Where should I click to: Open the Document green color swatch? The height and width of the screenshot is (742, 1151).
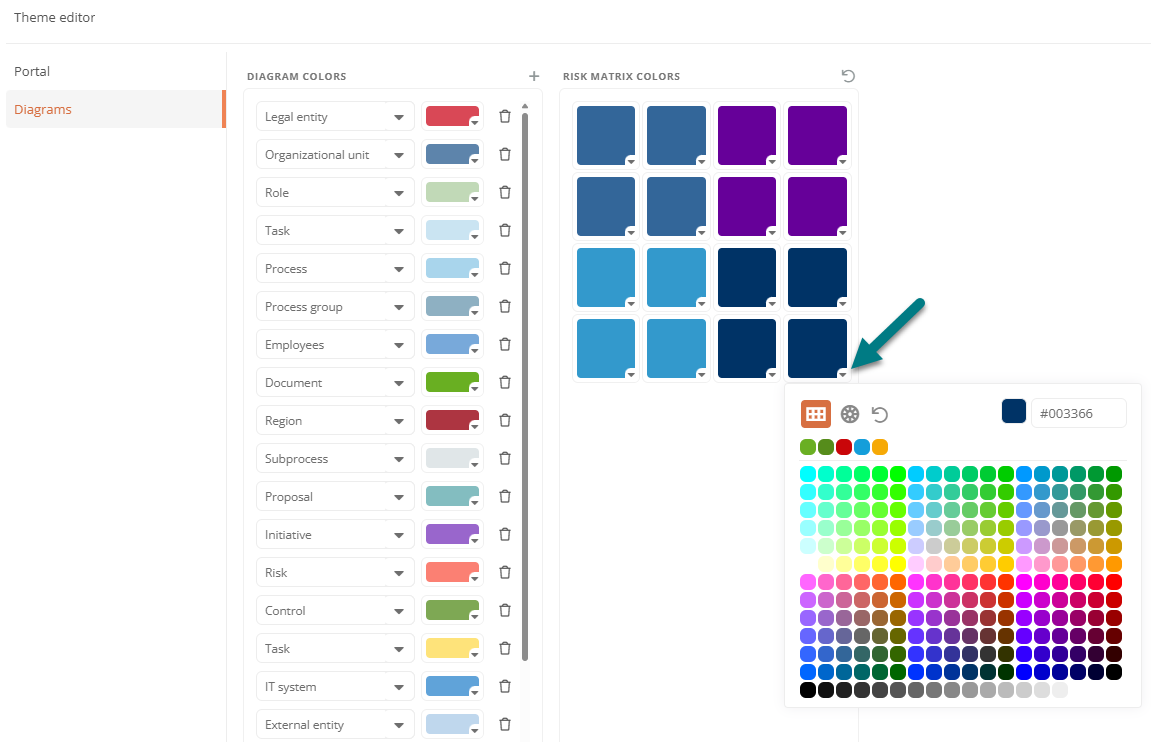452,382
